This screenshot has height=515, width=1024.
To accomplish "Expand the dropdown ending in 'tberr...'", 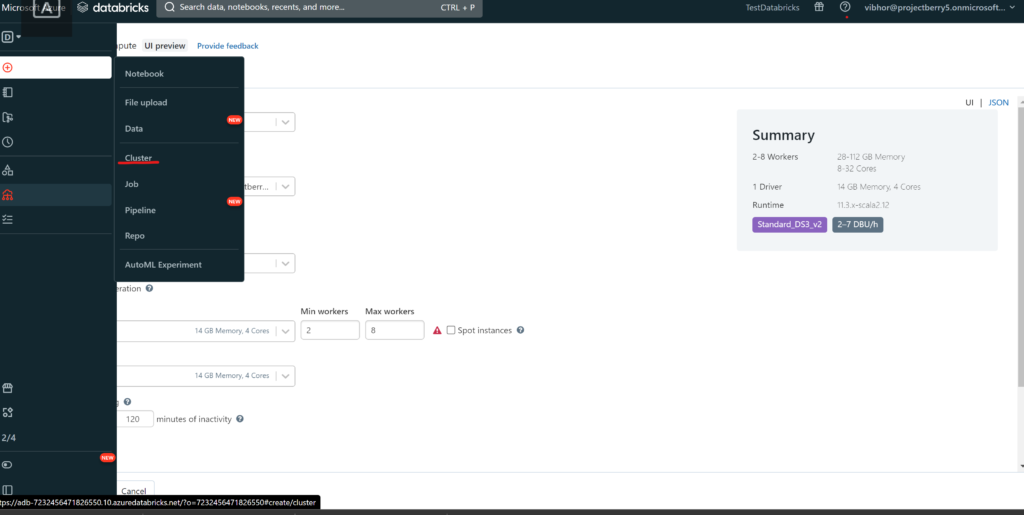I will tap(285, 186).
